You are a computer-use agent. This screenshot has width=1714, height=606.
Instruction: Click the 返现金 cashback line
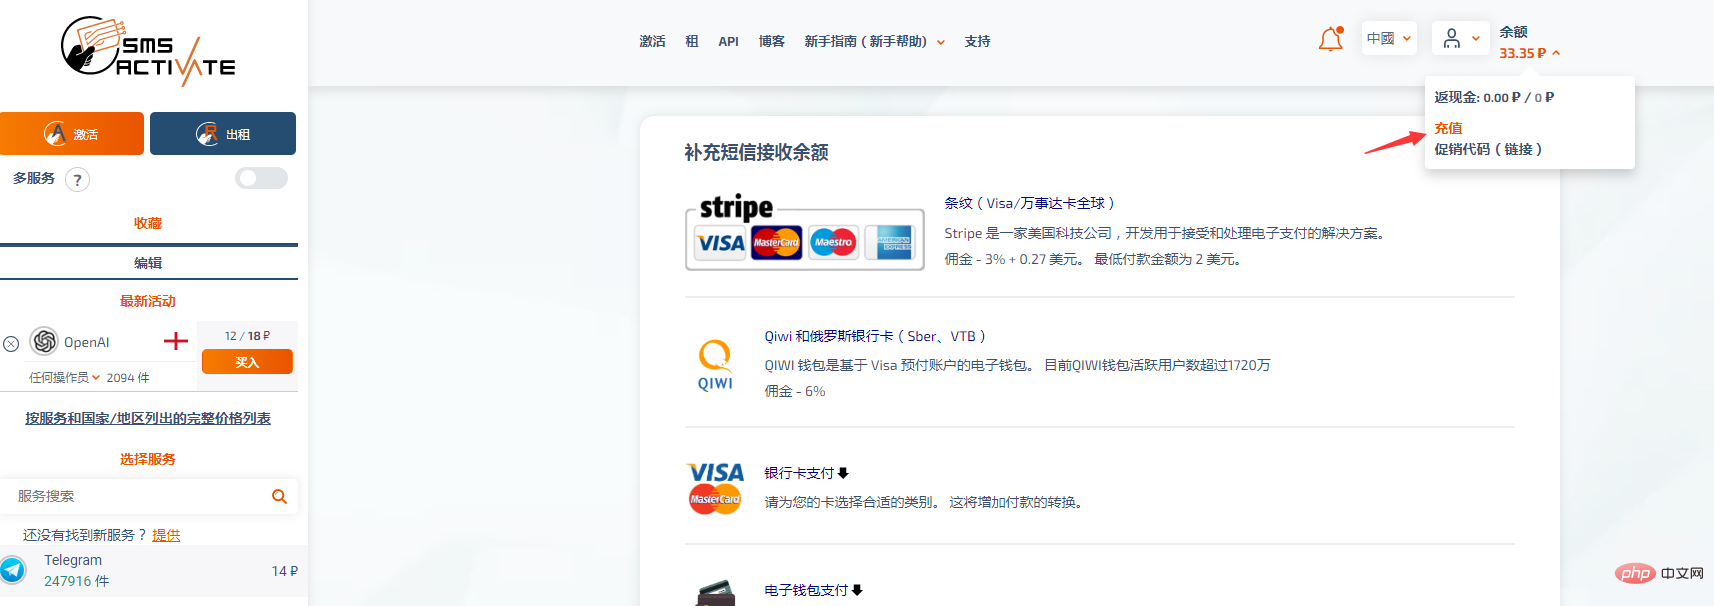pyautogui.click(x=1494, y=97)
